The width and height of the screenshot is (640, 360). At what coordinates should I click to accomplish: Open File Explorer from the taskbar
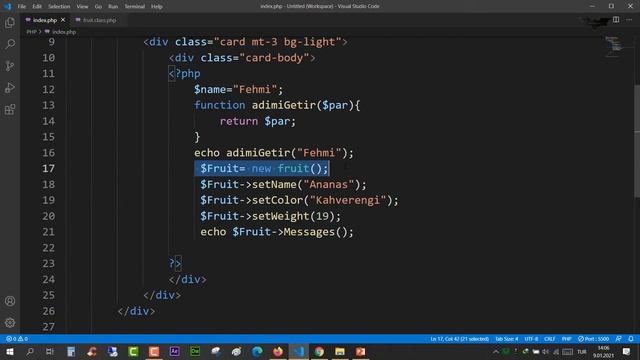click(340, 351)
